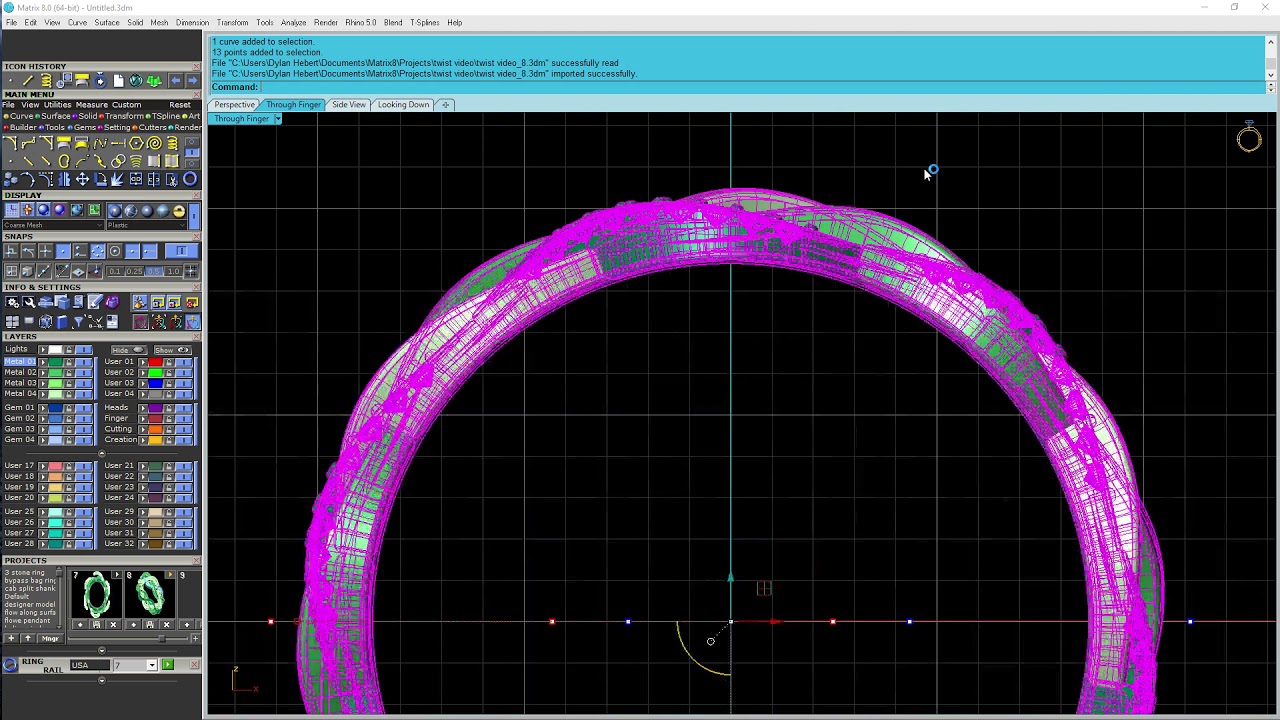Image resolution: width=1280 pixels, height=720 pixels.
Task: Open Utilities in the Main Menu
Action: (57, 104)
